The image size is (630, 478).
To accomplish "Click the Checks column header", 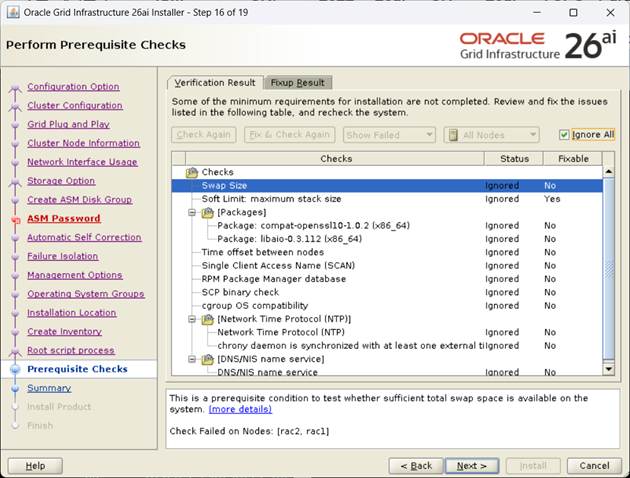I will [335, 159].
